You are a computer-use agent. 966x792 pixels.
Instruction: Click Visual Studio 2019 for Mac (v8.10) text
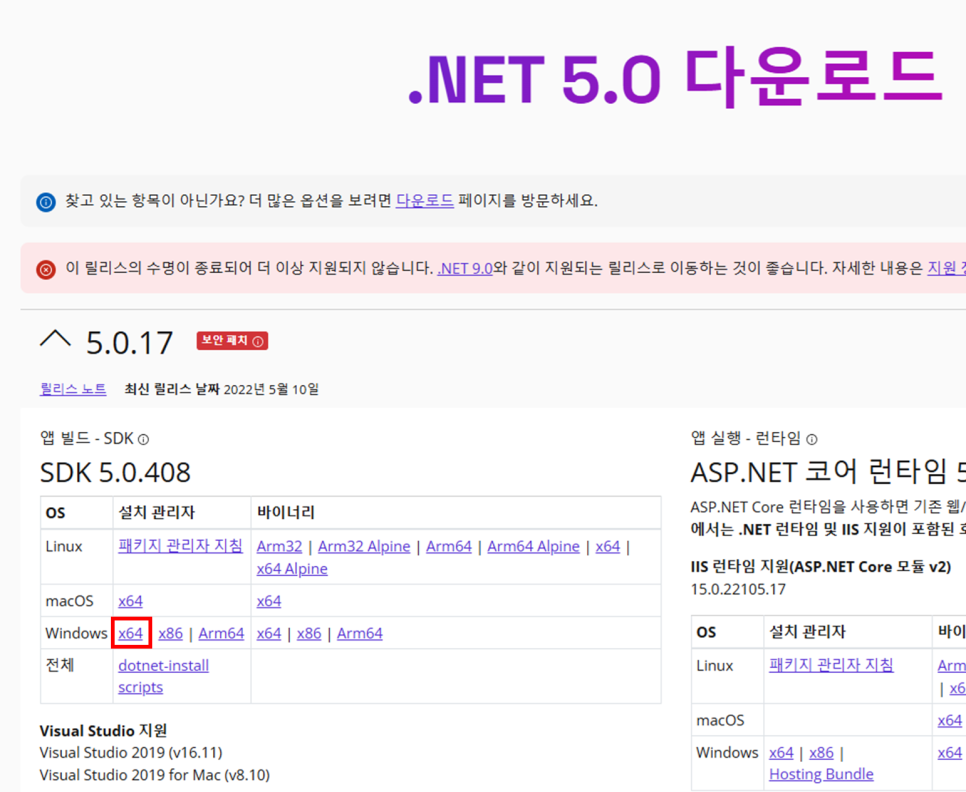tap(155, 775)
